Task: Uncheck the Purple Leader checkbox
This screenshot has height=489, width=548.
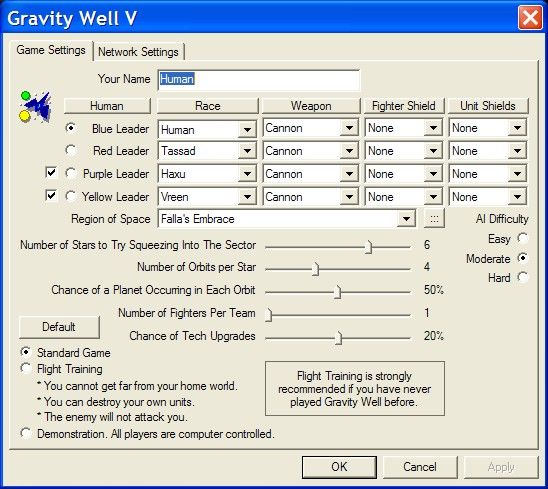Action: pyautogui.click(x=51, y=172)
